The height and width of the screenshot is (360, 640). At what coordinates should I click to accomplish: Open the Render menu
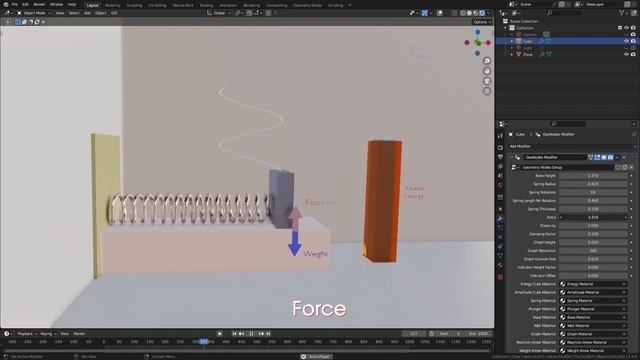point(39,4)
